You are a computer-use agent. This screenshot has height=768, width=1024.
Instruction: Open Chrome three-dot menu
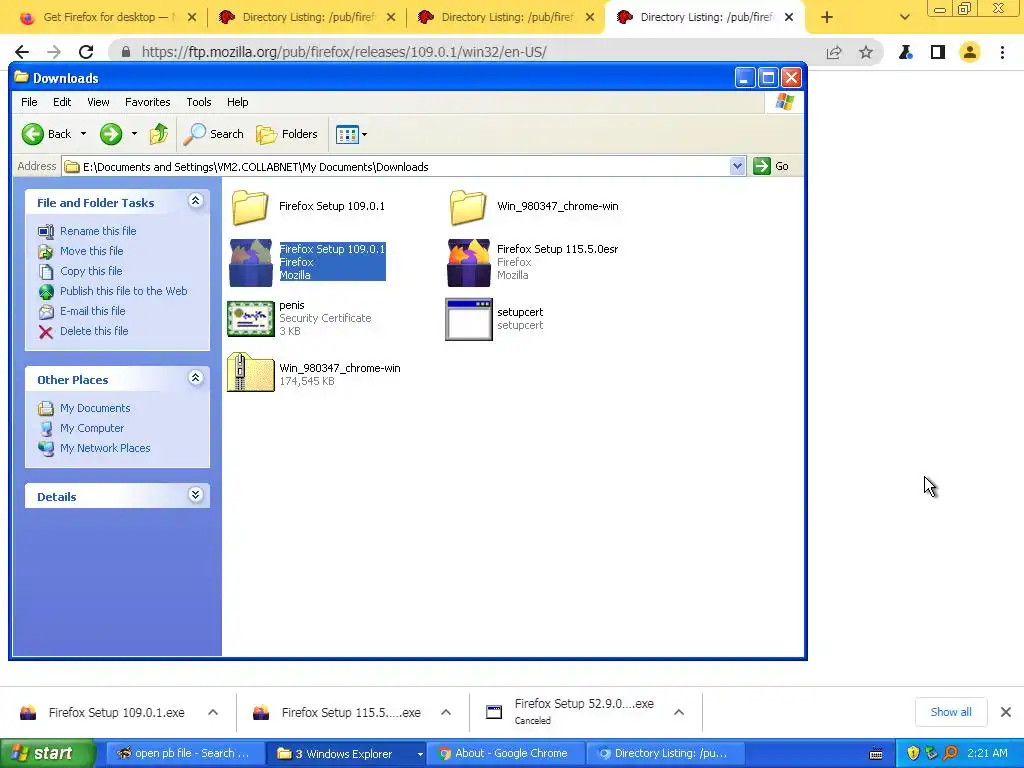[1002, 52]
